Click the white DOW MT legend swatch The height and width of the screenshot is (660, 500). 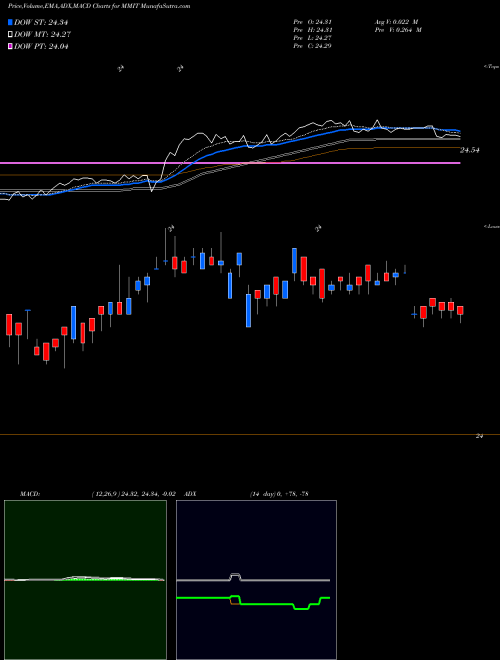click(10, 35)
